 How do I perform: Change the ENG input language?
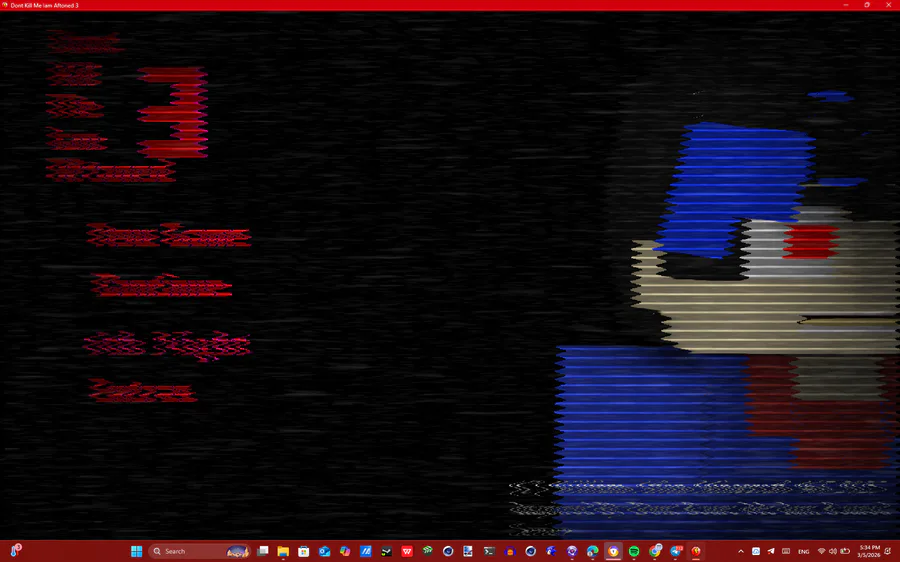tap(804, 552)
